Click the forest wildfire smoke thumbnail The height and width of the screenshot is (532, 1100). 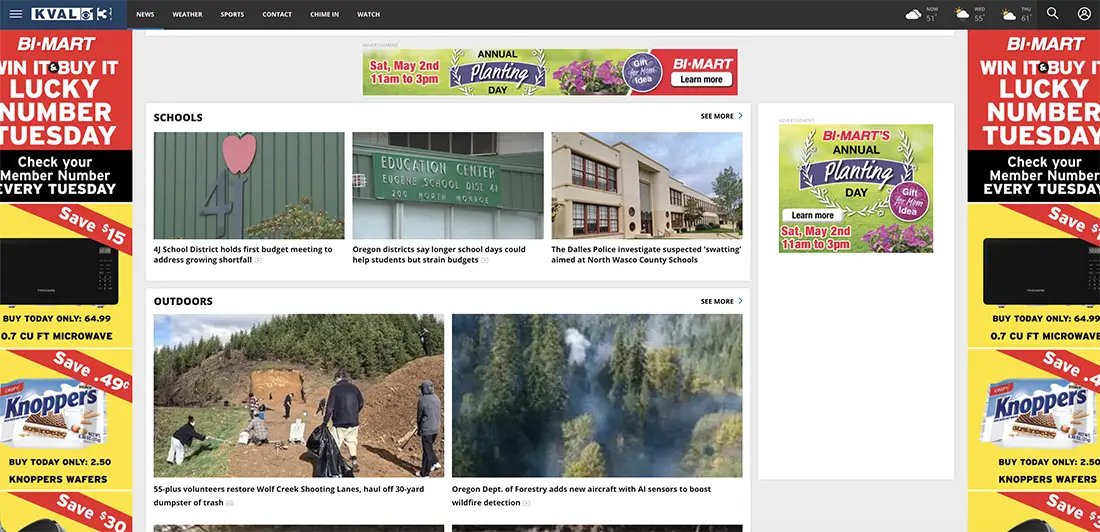coord(597,395)
